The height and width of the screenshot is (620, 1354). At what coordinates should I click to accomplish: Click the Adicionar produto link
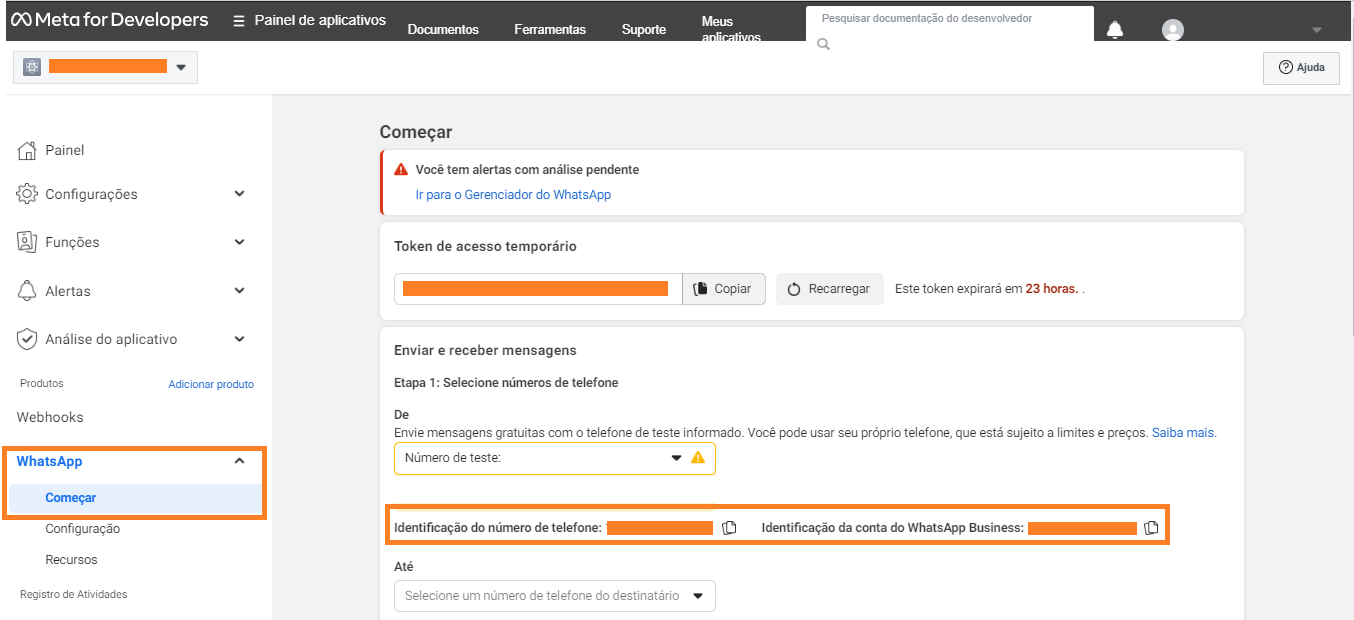tap(211, 384)
